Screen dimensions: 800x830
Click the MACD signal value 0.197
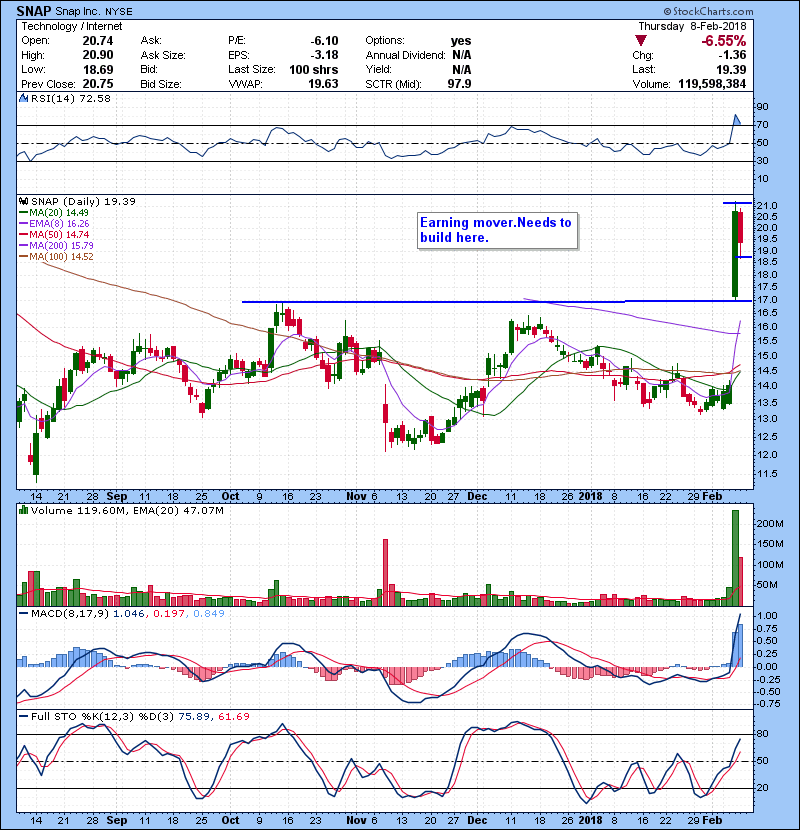168,614
